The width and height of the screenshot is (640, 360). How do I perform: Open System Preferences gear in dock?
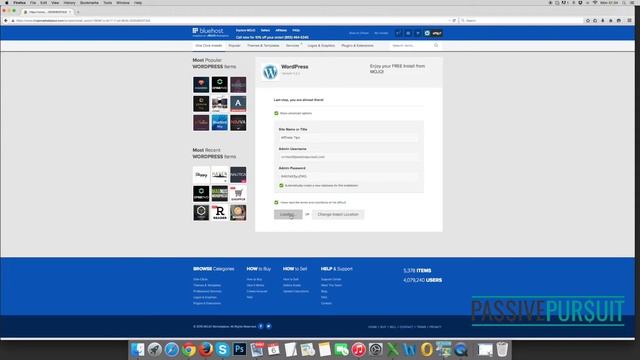click(x=376, y=350)
